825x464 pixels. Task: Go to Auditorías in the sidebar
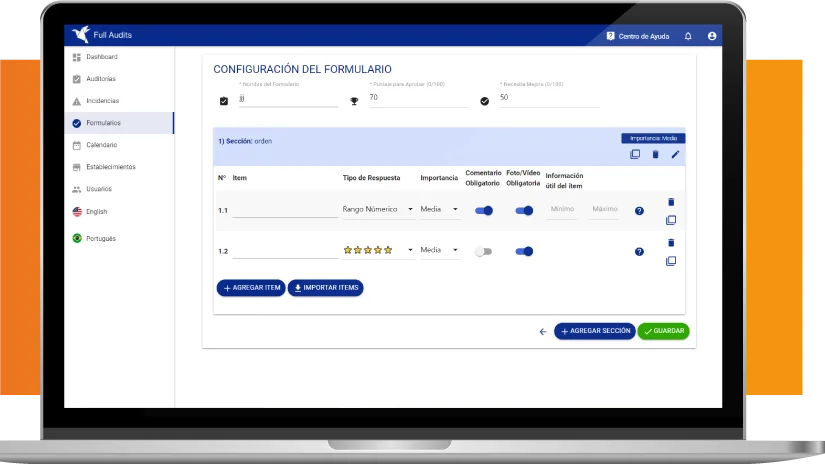click(x=100, y=79)
